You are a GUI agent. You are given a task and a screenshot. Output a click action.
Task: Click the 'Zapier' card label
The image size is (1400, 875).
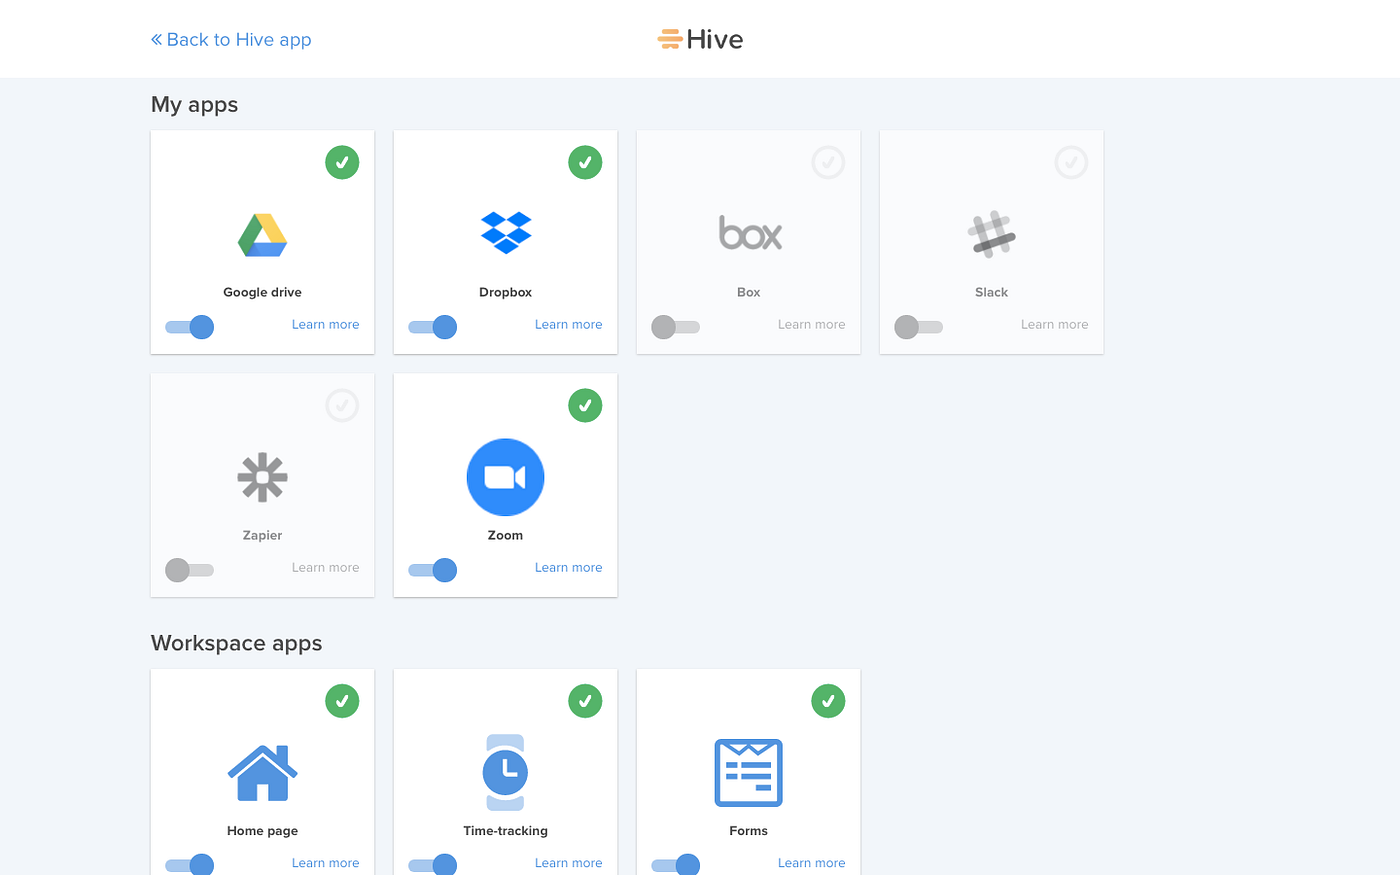[262, 535]
